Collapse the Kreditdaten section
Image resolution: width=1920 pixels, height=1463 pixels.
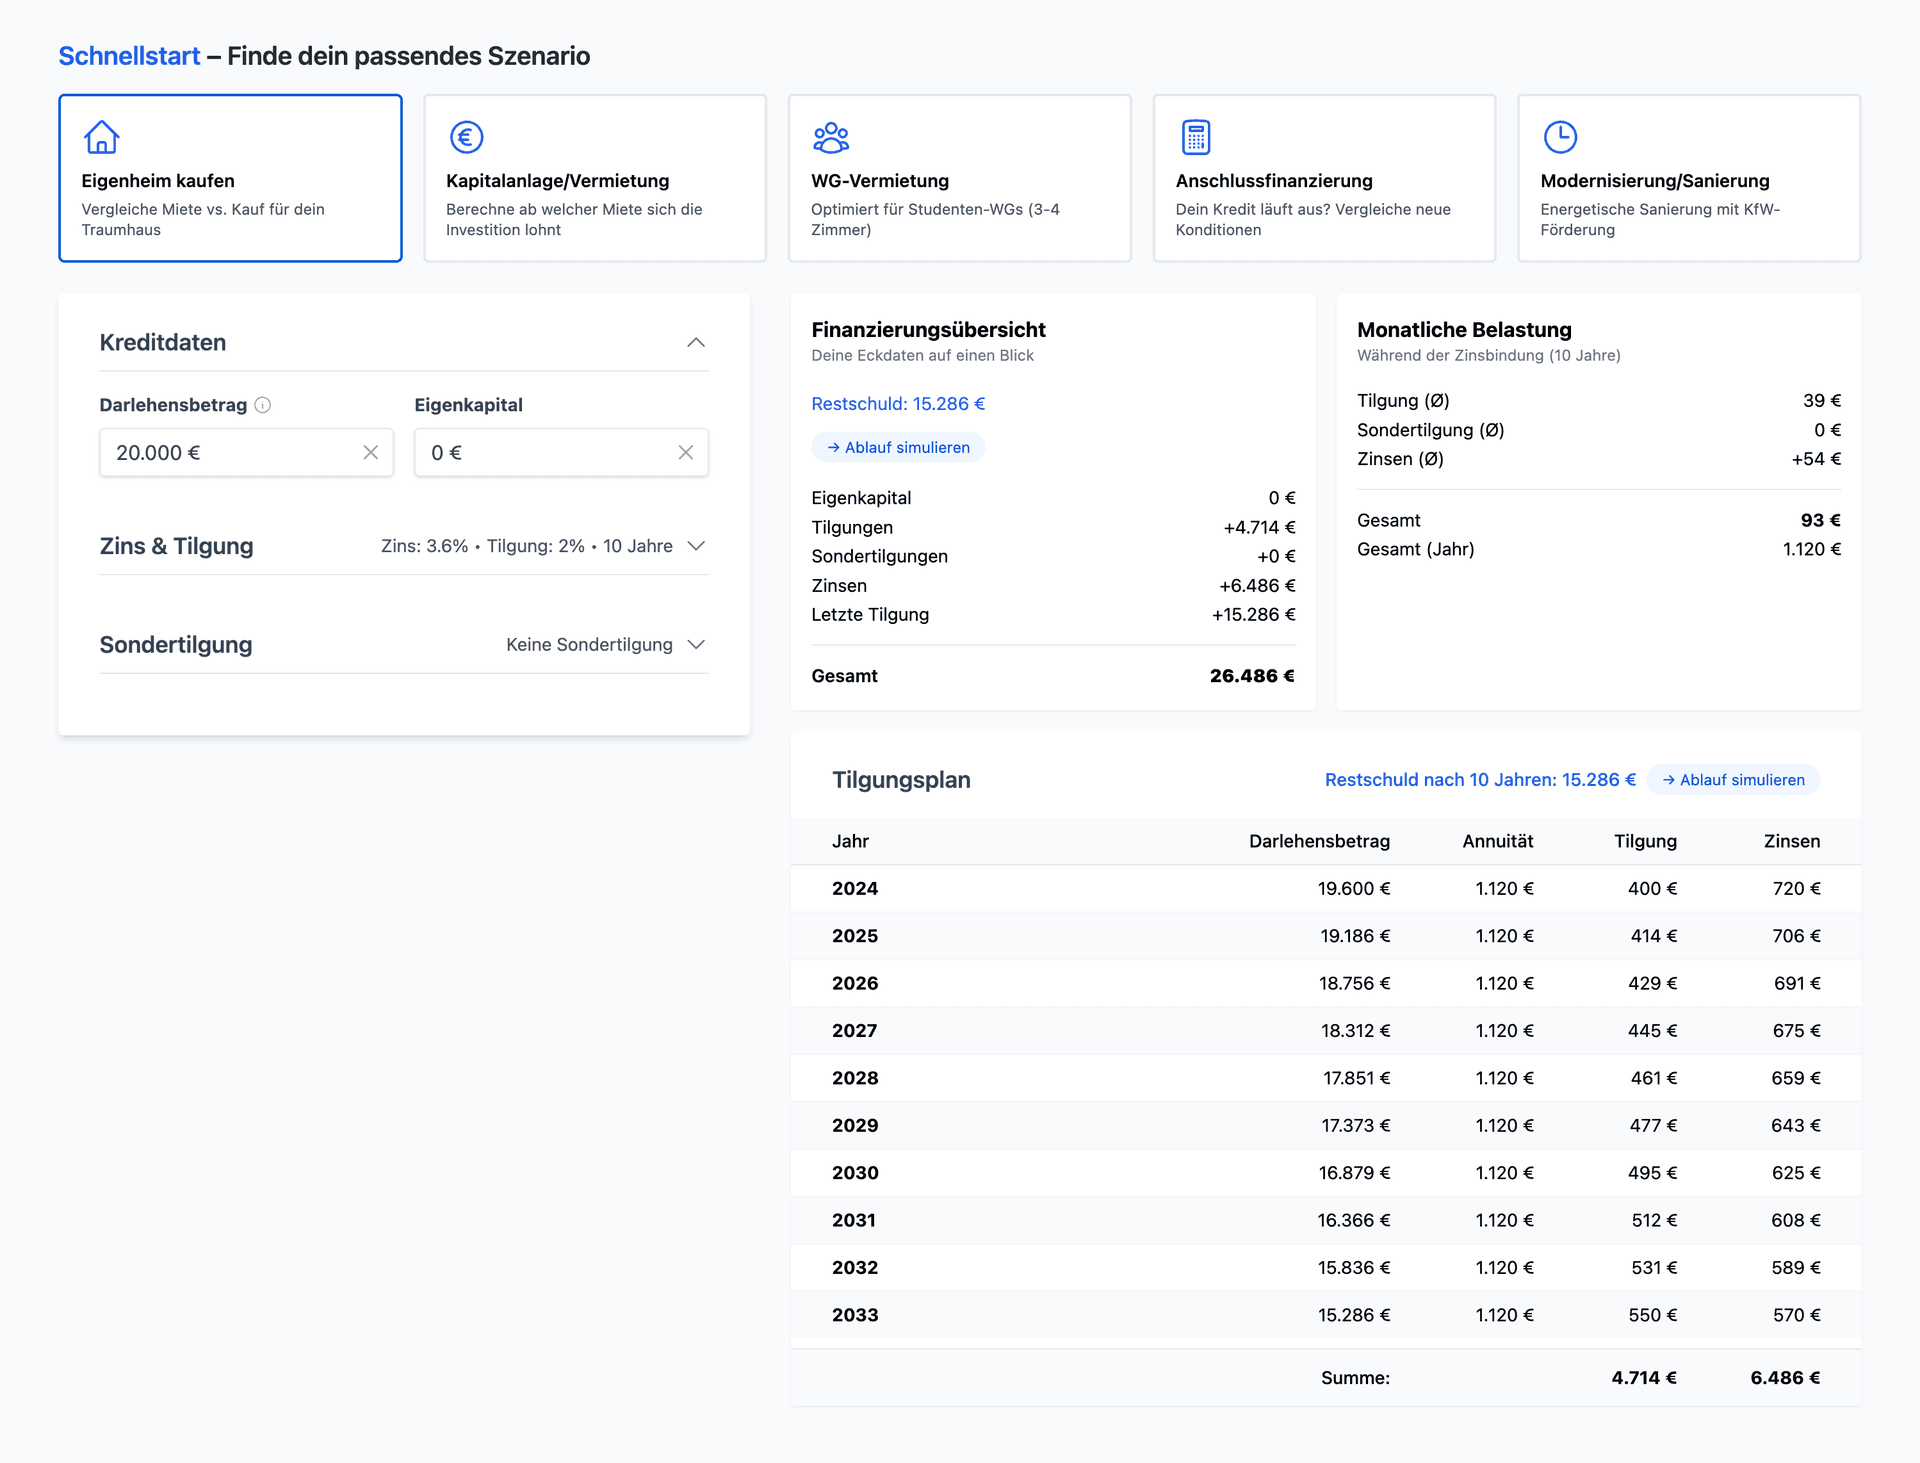tap(696, 343)
